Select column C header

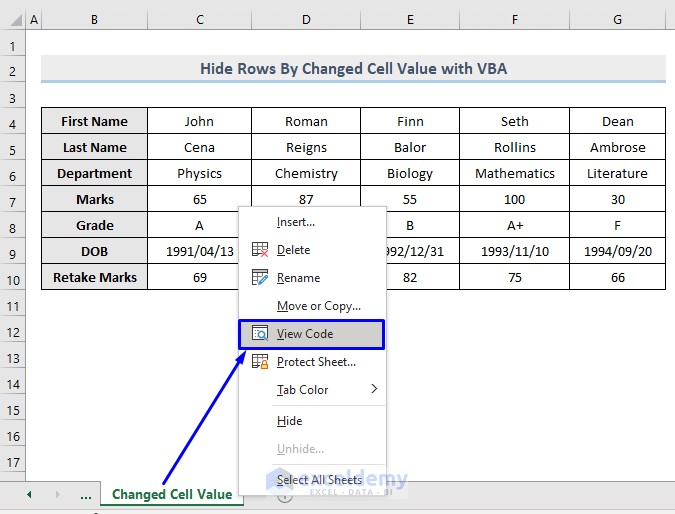(199, 20)
